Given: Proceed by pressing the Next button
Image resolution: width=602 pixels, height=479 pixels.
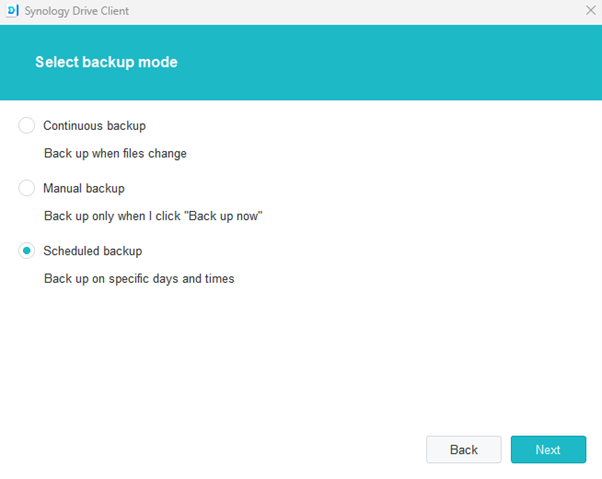Looking at the screenshot, I should pyautogui.click(x=548, y=450).
